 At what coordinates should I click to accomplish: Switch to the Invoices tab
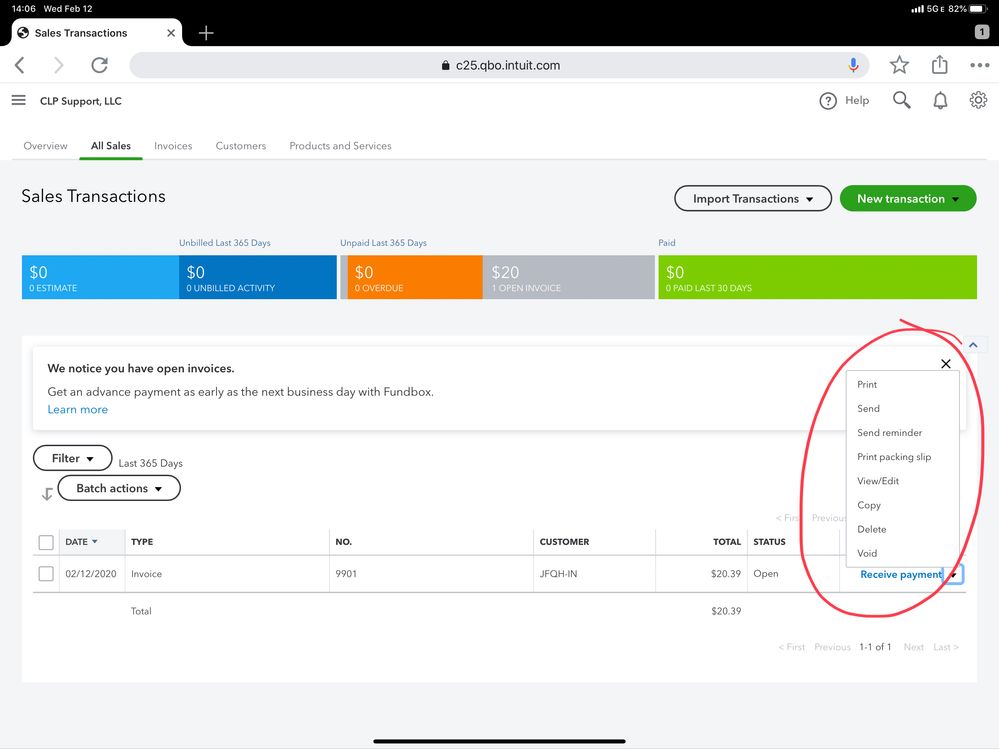(x=173, y=146)
